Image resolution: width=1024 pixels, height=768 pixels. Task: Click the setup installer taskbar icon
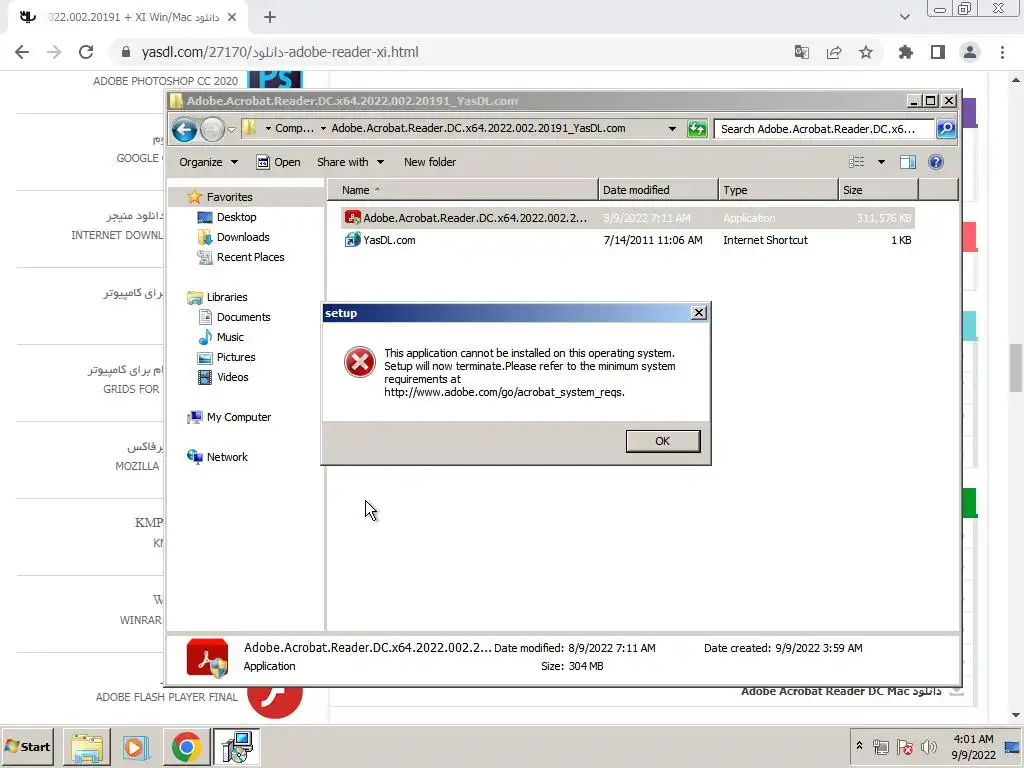(x=236, y=747)
